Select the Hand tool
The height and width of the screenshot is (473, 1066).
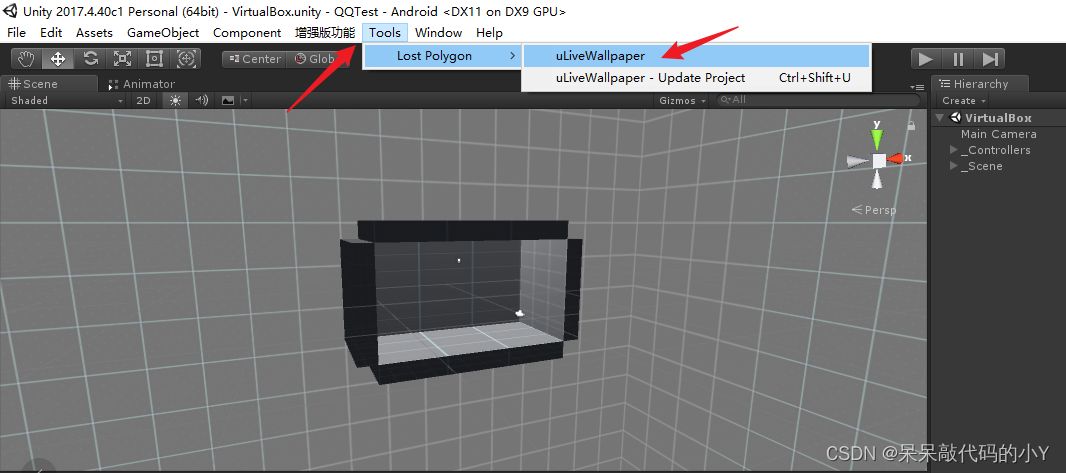(26, 59)
